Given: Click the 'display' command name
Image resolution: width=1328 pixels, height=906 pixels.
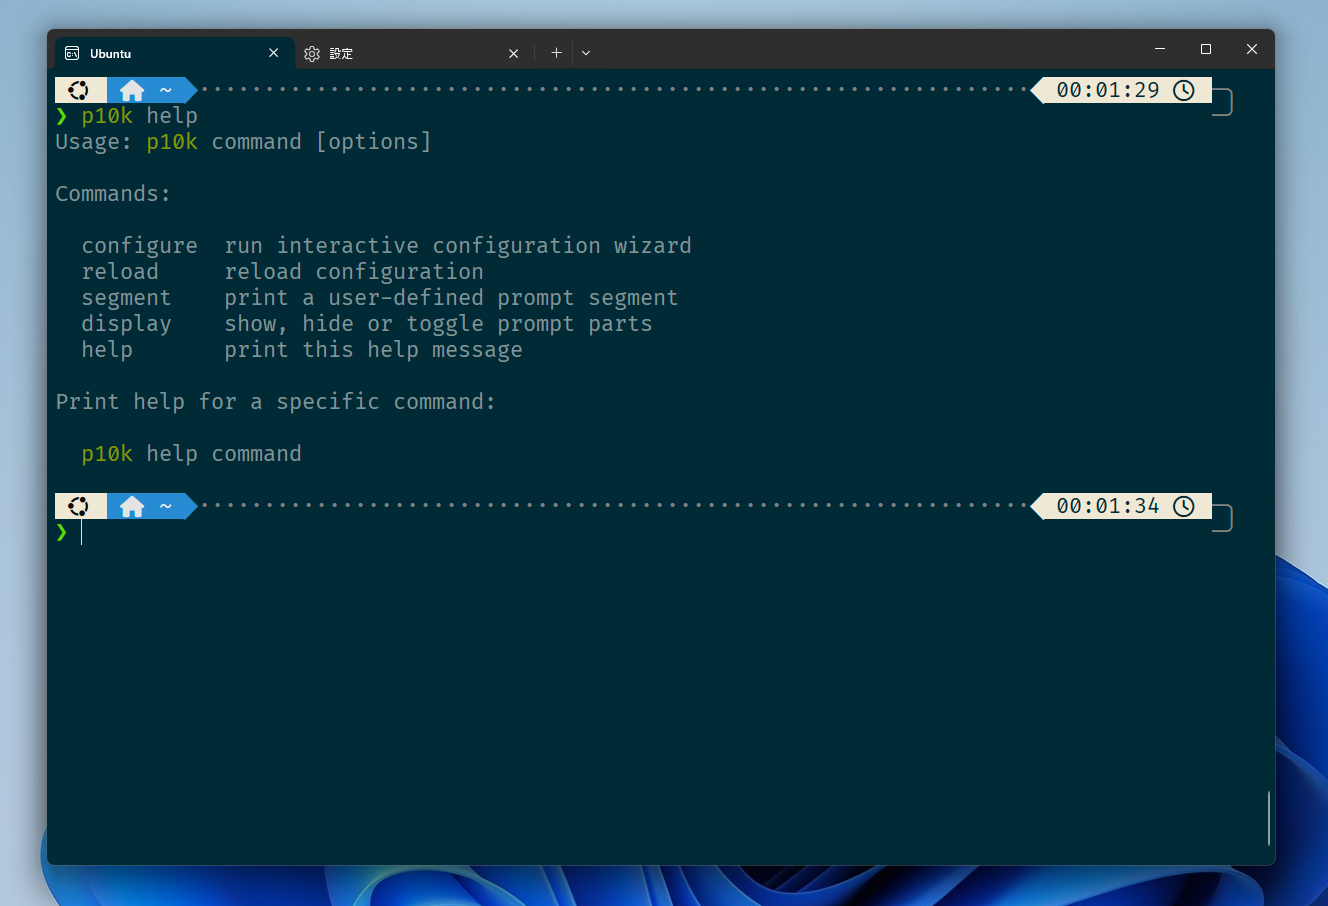Looking at the screenshot, I should point(126,324).
